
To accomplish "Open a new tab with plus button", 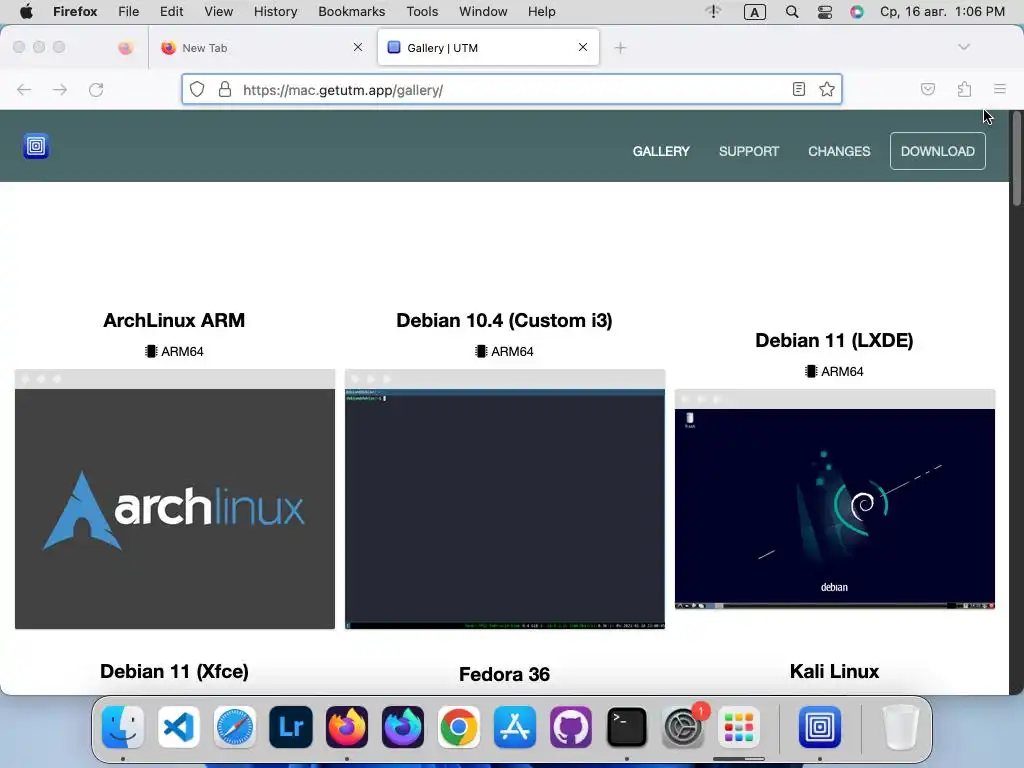I will [x=620, y=48].
